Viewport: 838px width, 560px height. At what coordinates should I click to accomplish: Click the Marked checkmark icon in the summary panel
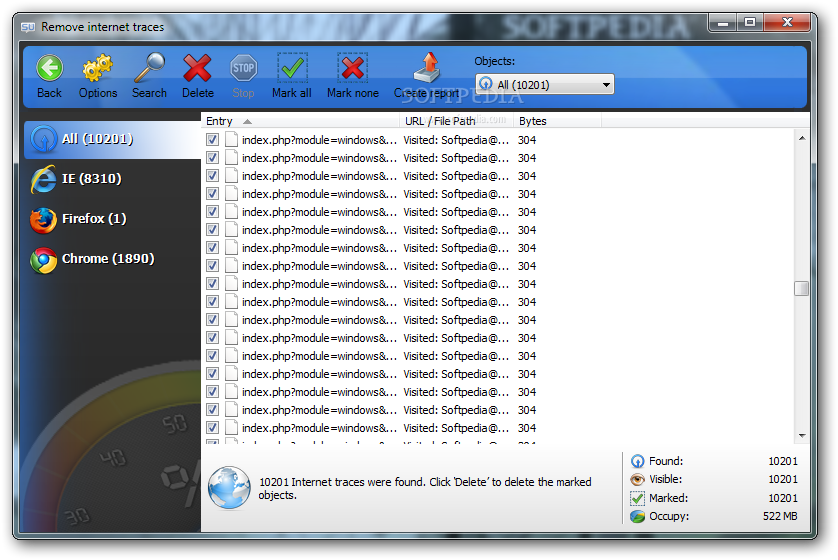coord(637,498)
